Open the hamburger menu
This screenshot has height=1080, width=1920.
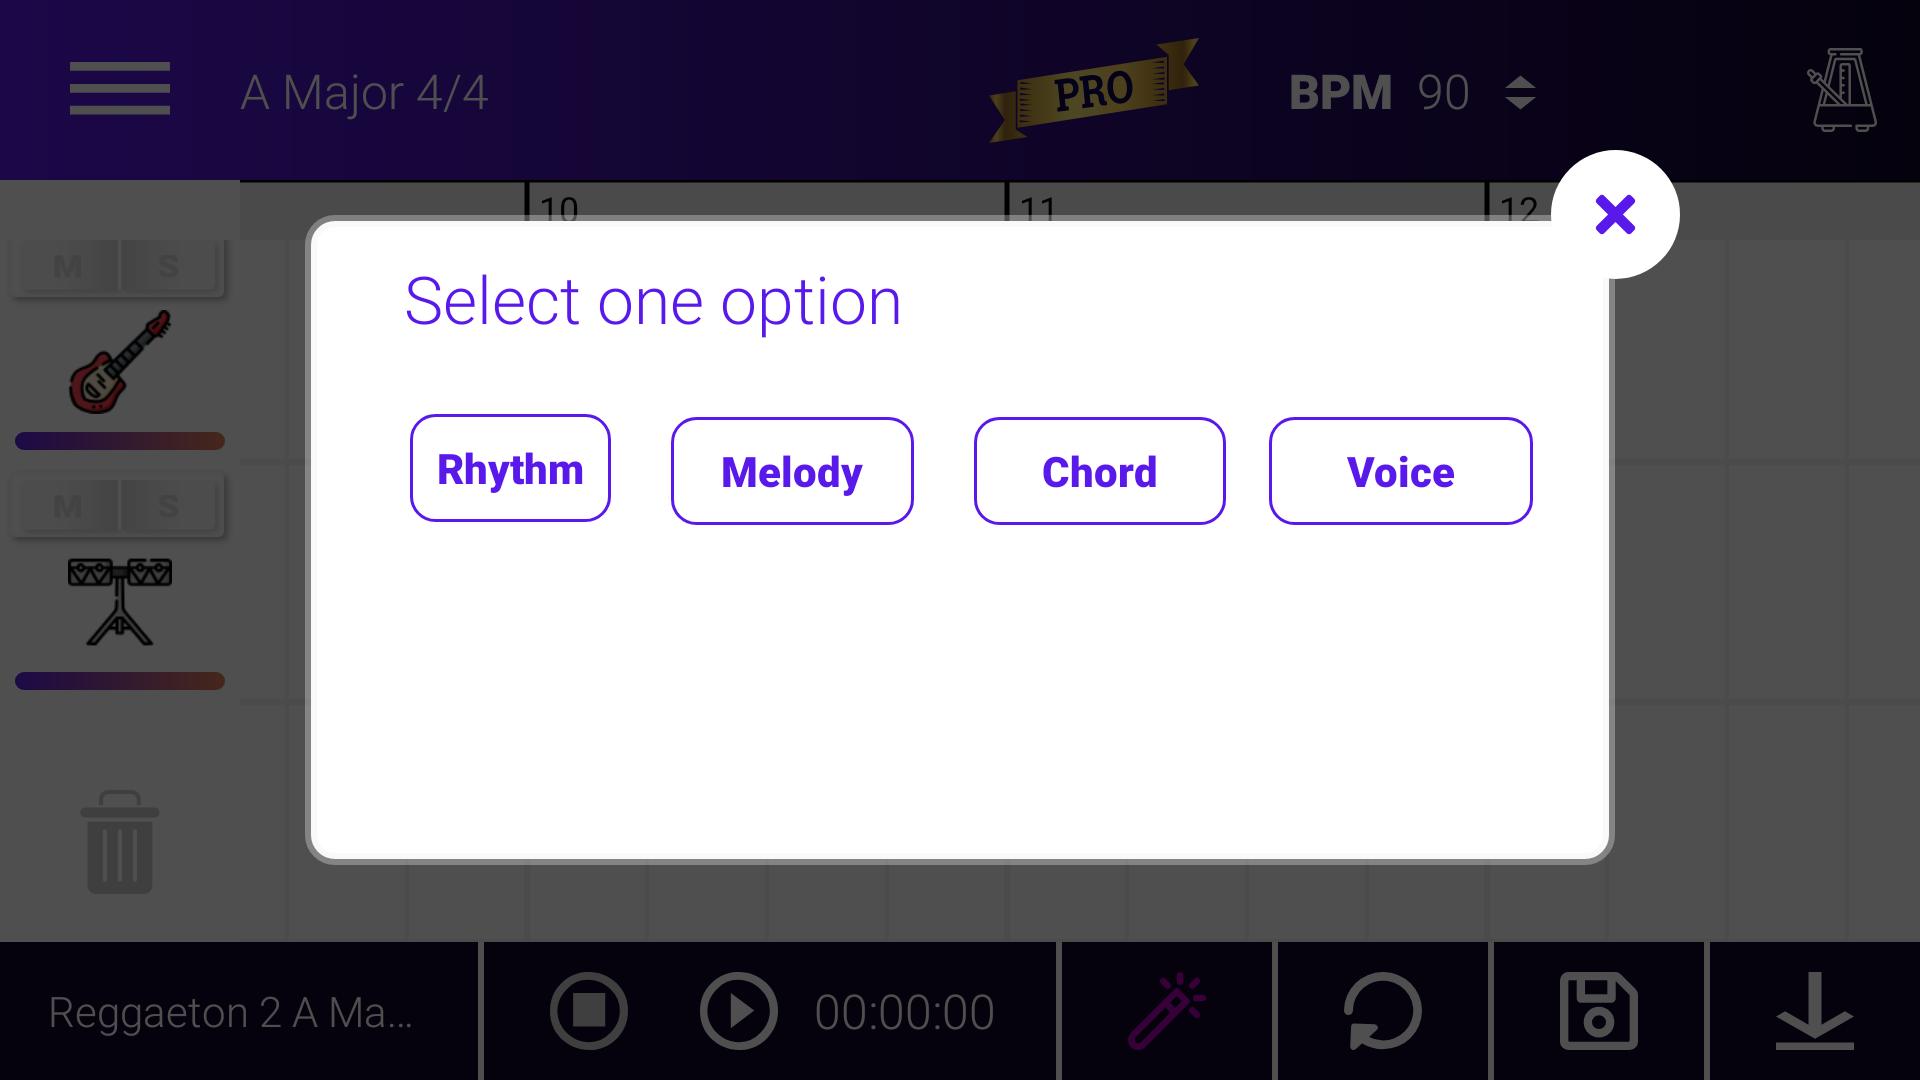pos(120,89)
